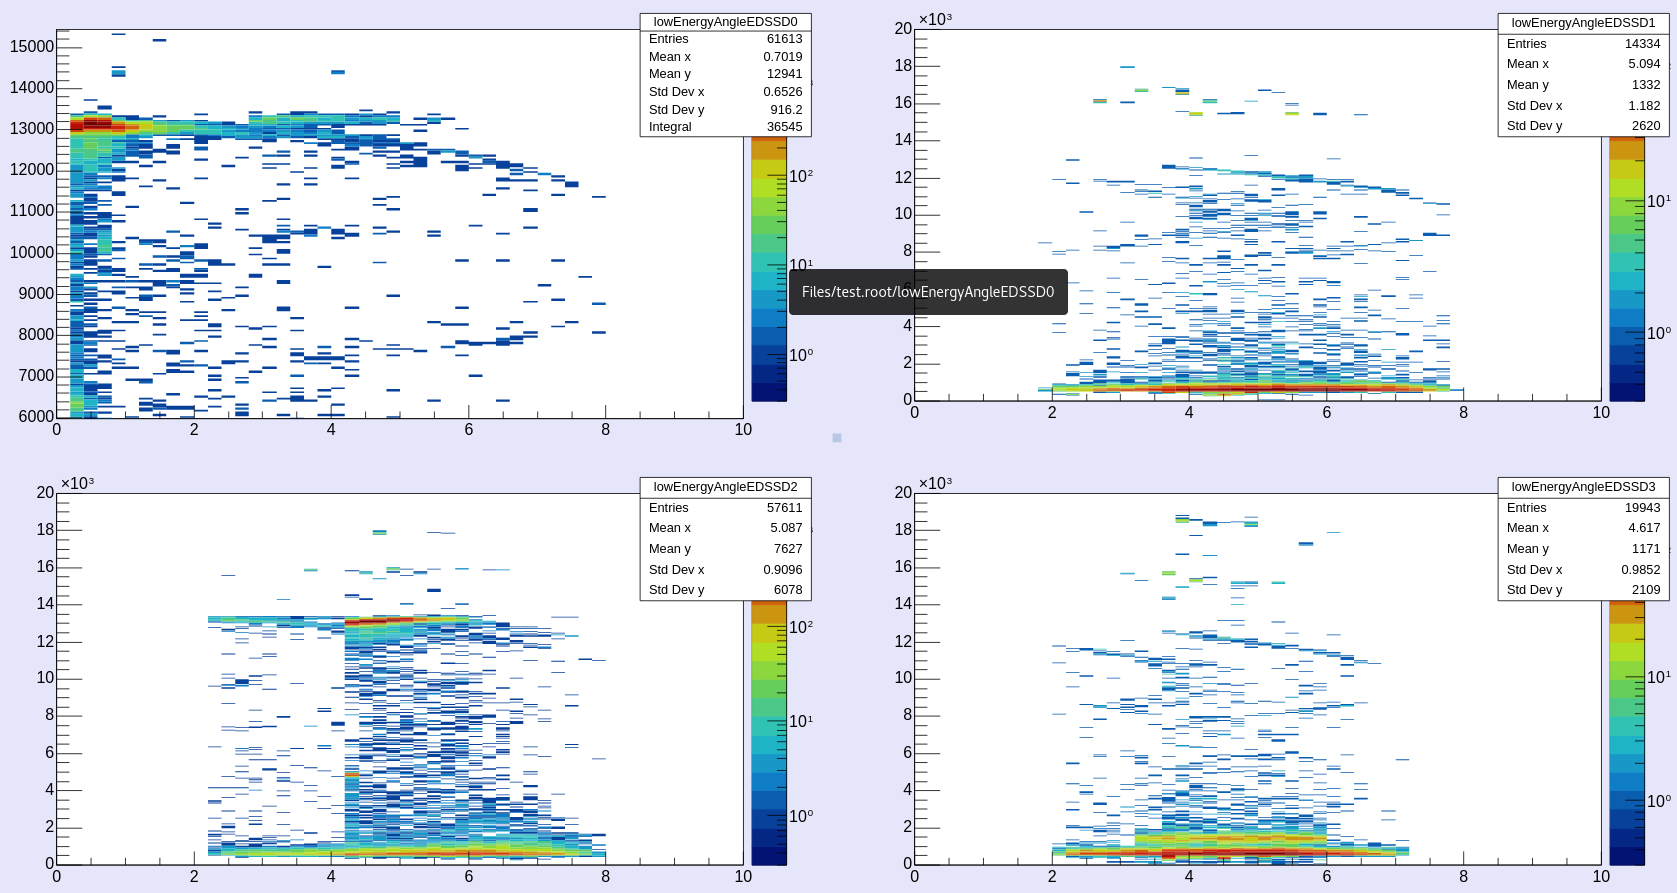Click the Entries 57611 row

click(x=725, y=508)
